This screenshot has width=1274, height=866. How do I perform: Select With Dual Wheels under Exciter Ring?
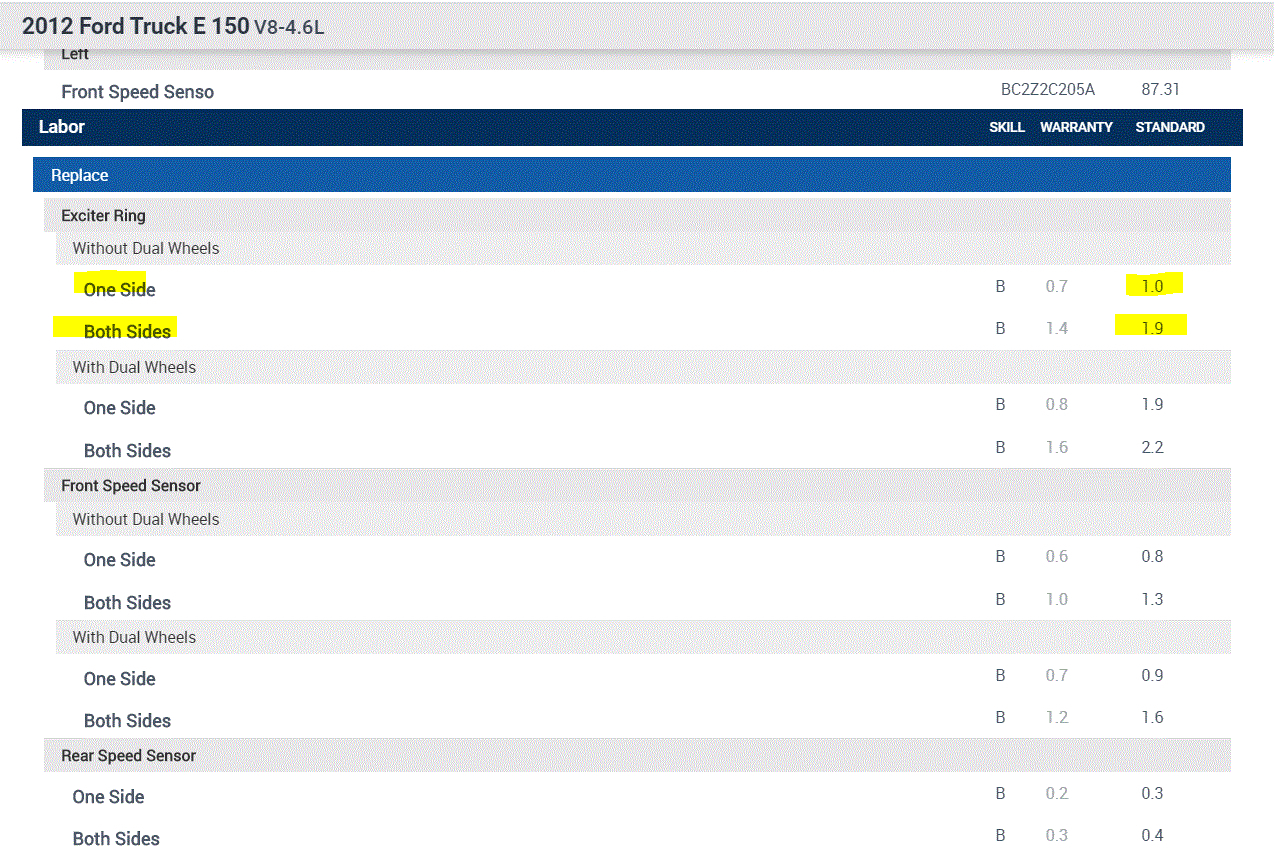[134, 367]
